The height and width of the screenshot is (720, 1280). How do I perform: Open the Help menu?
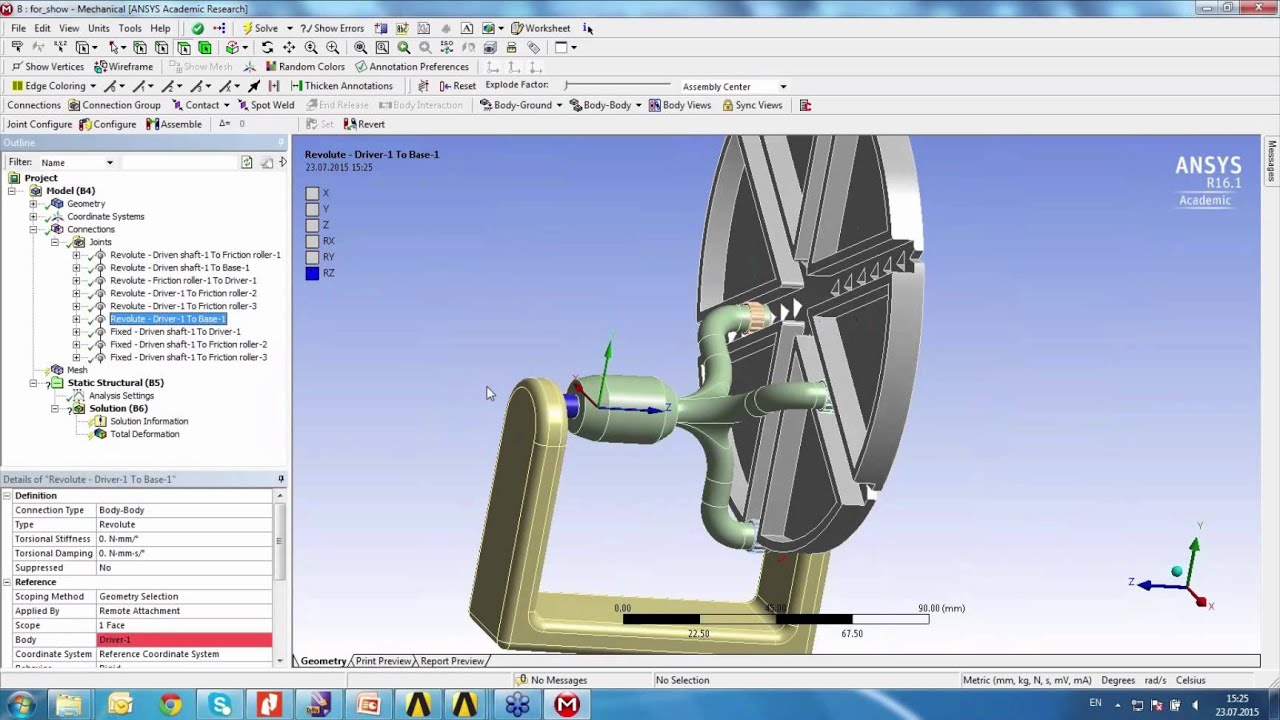[x=160, y=28]
